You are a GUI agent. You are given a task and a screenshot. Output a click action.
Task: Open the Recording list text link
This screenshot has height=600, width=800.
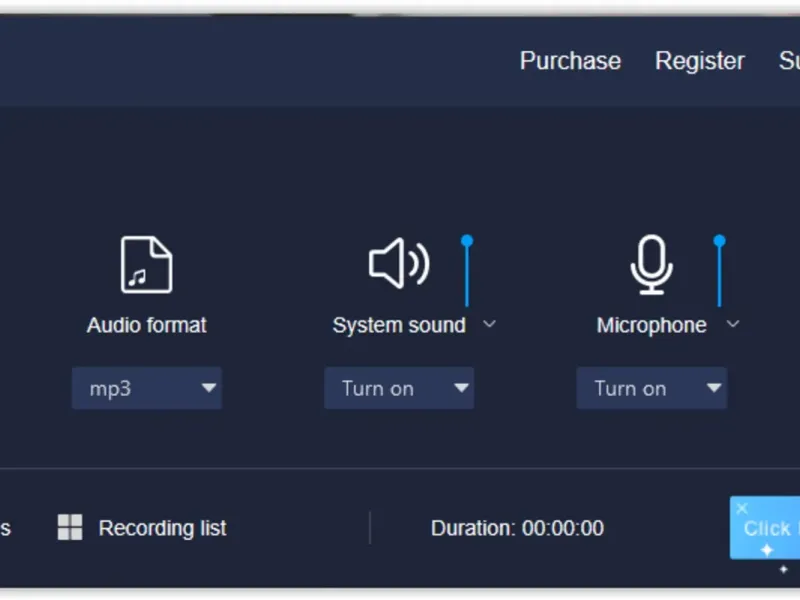162,528
